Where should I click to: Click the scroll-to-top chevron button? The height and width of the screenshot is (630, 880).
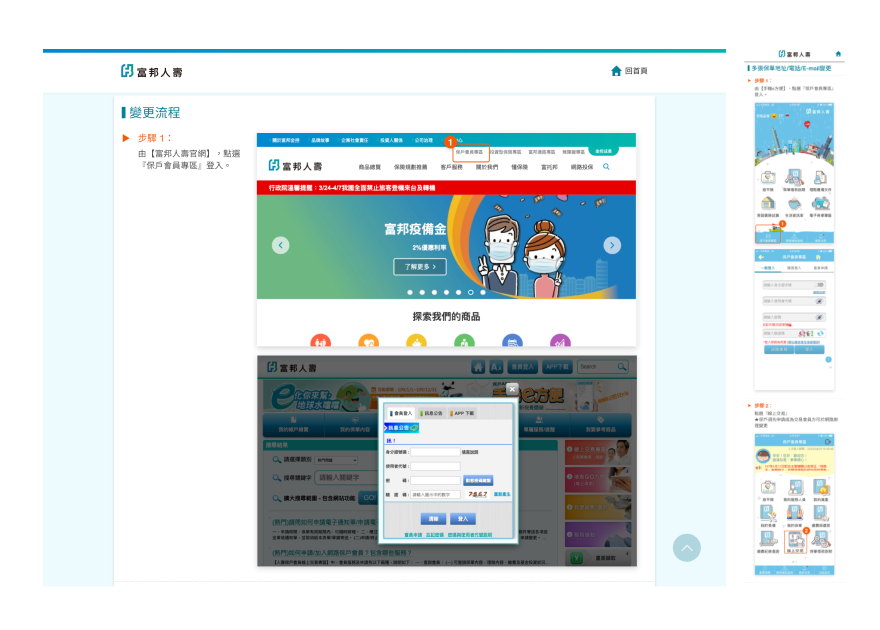(x=687, y=547)
